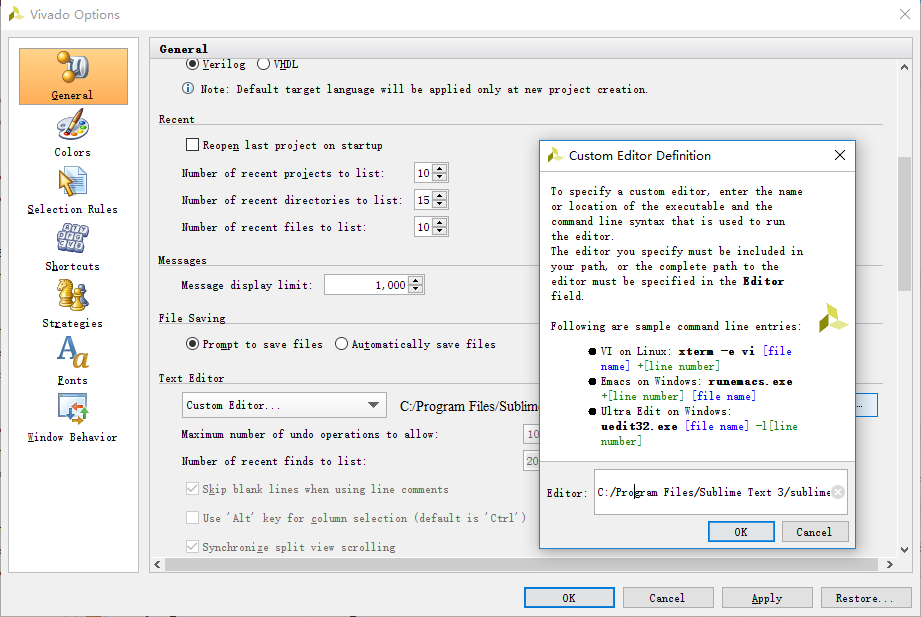
Task: Close the Custom Editor Definition dialog
Action: coord(840,155)
